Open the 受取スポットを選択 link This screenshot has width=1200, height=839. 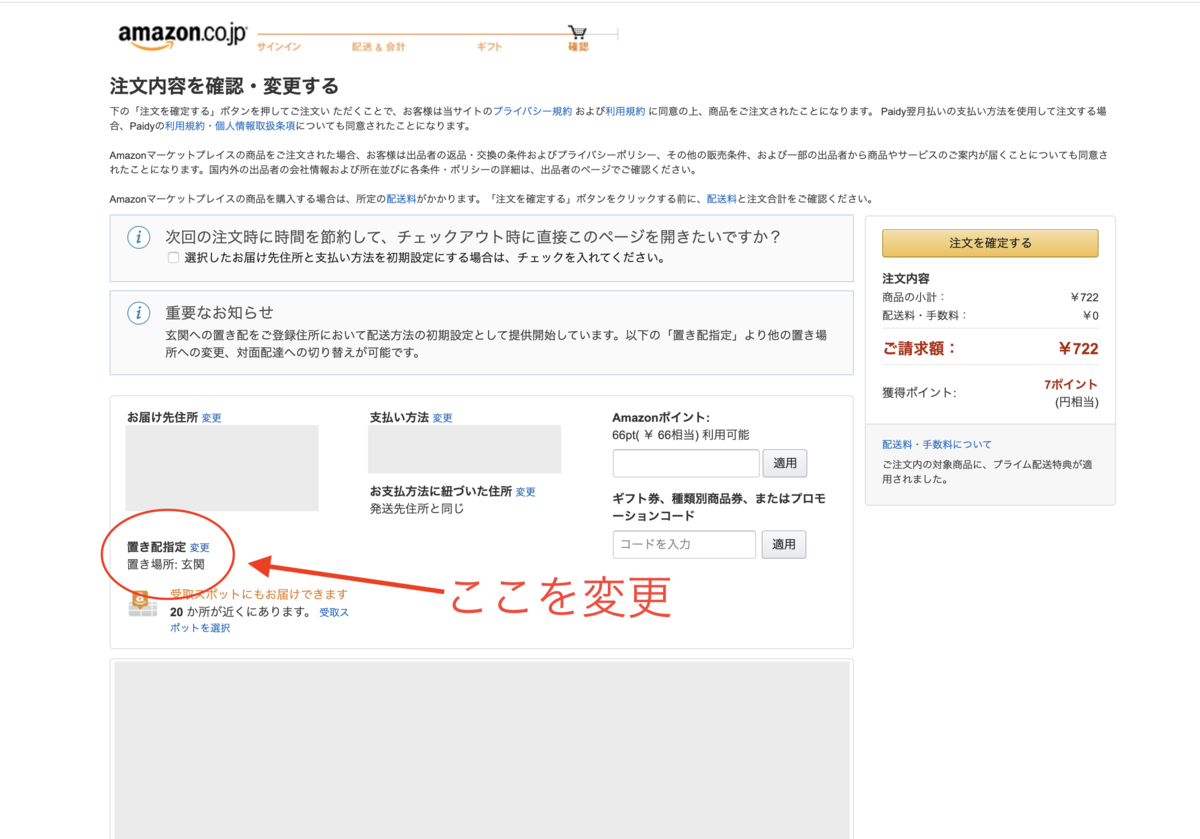(x=259, y=620)
